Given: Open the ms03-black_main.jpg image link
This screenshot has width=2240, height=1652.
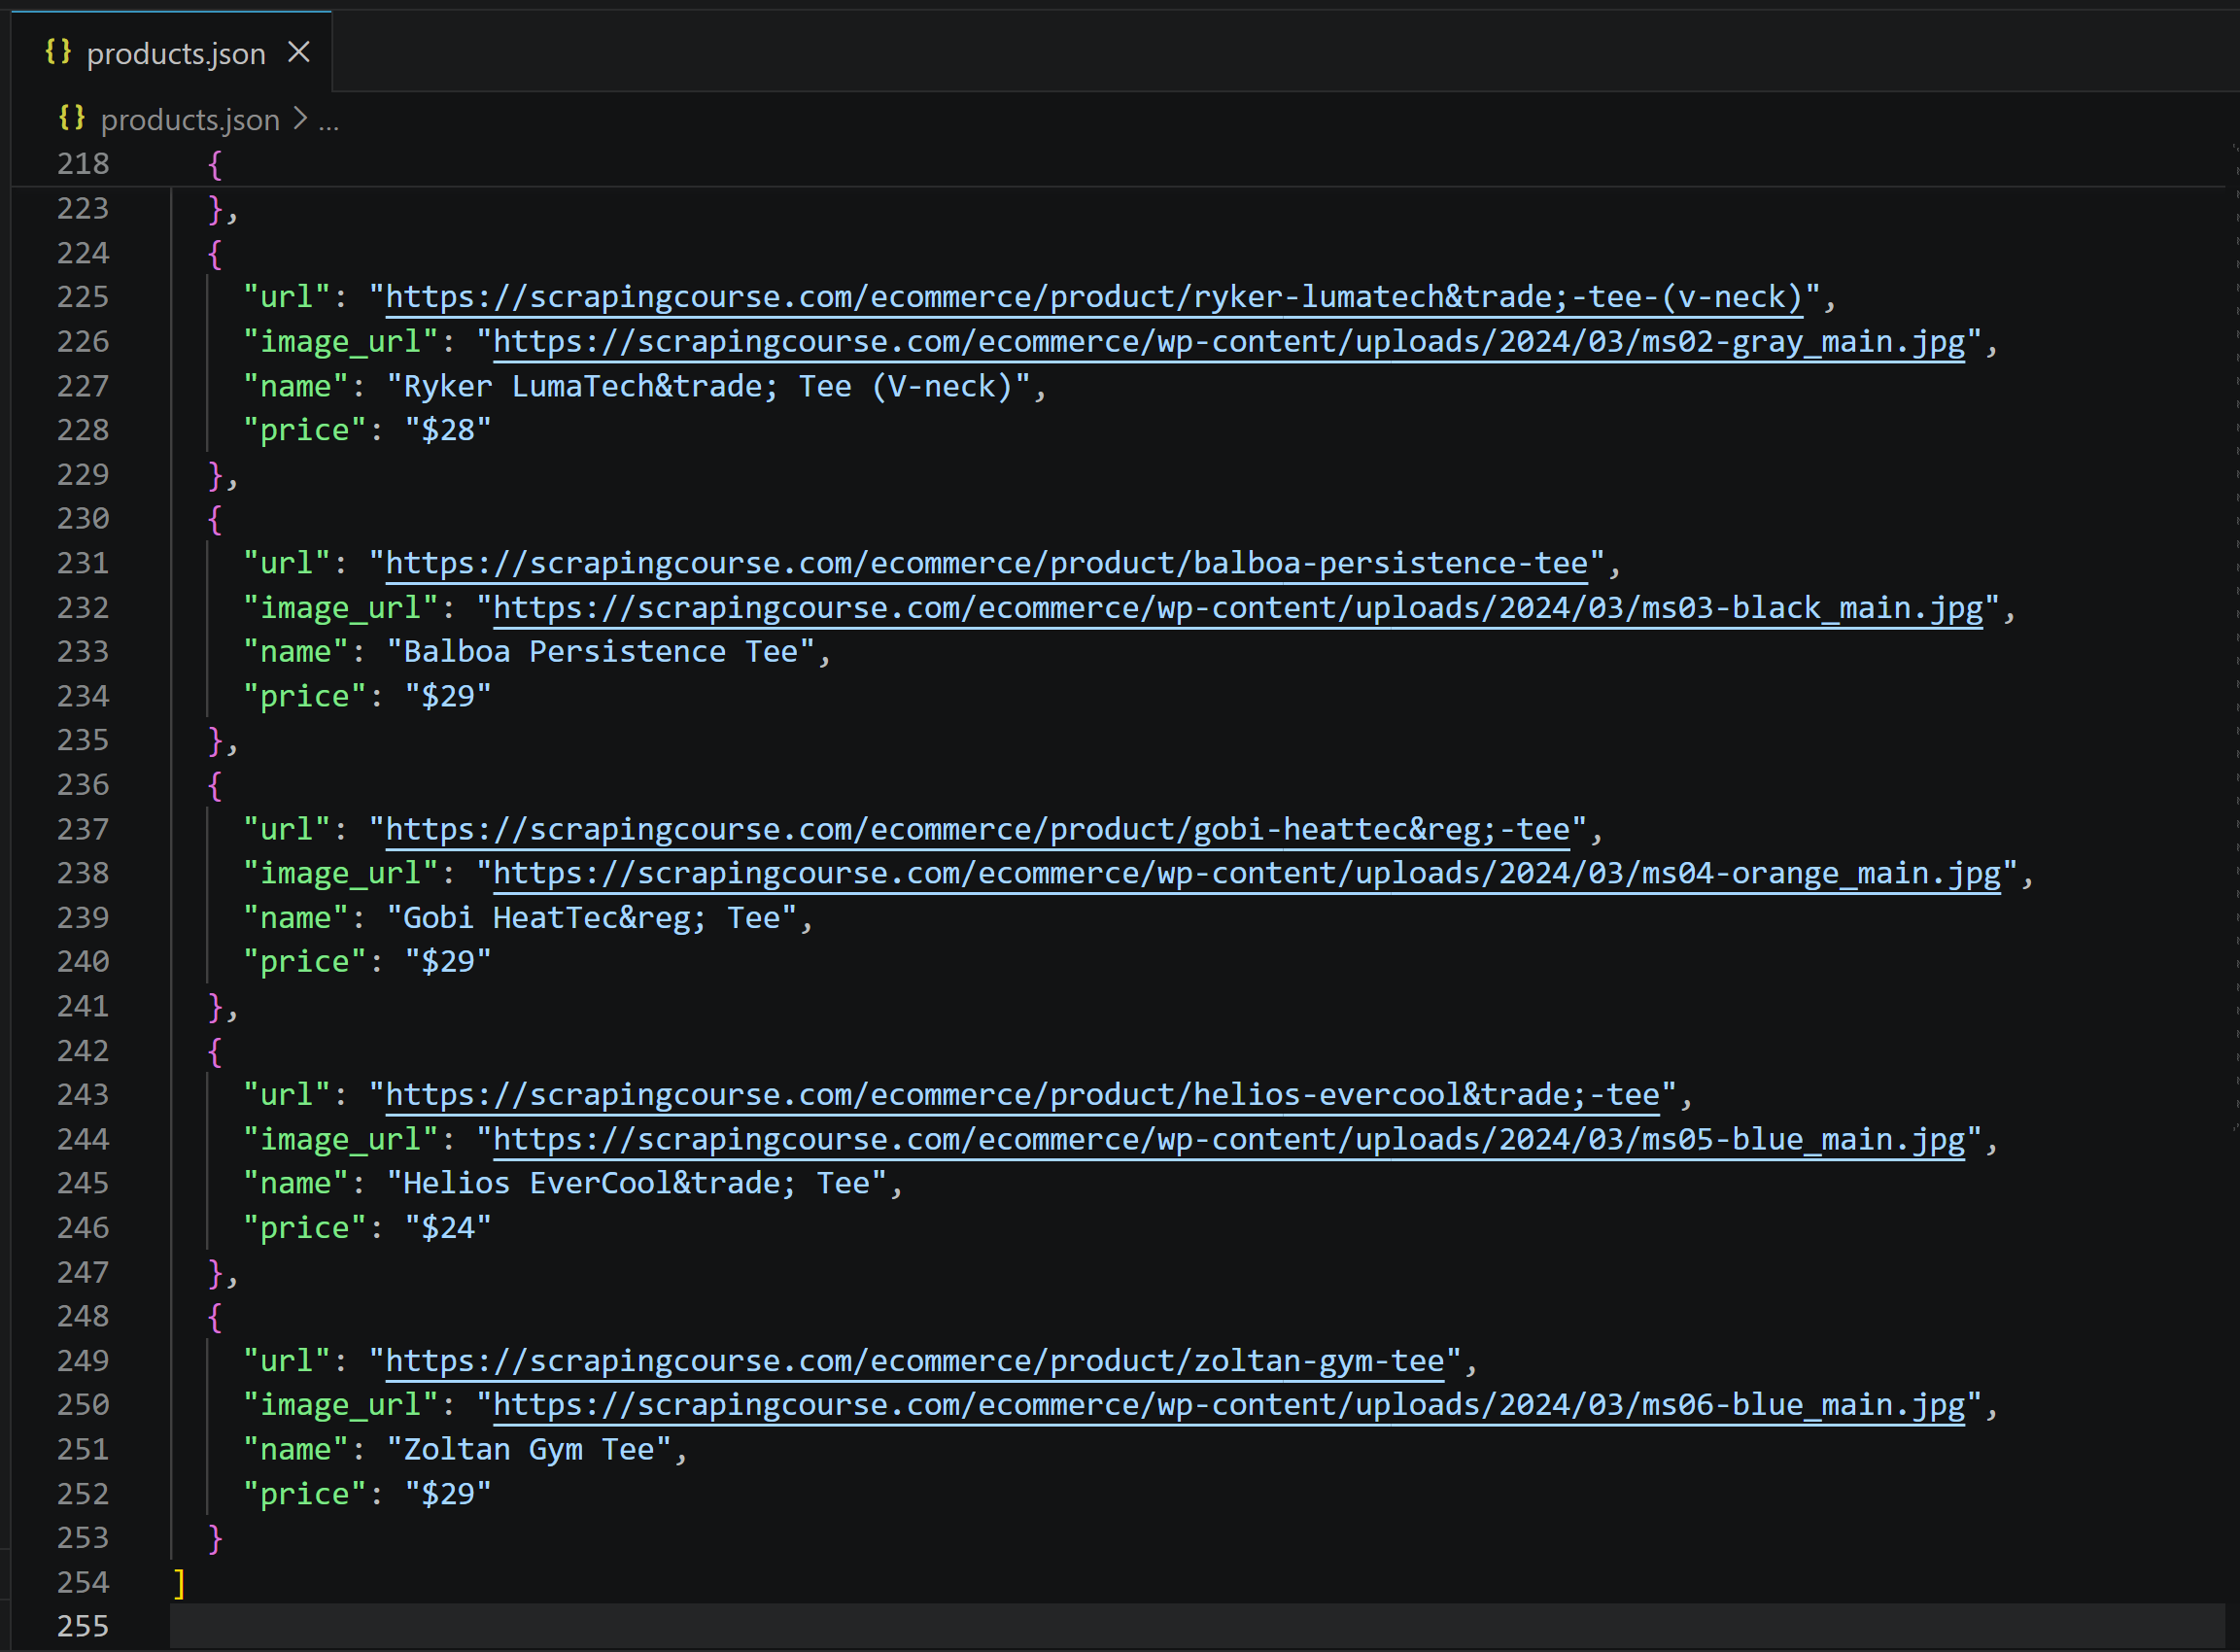Looking at the screenshot, I should 1238,608.
